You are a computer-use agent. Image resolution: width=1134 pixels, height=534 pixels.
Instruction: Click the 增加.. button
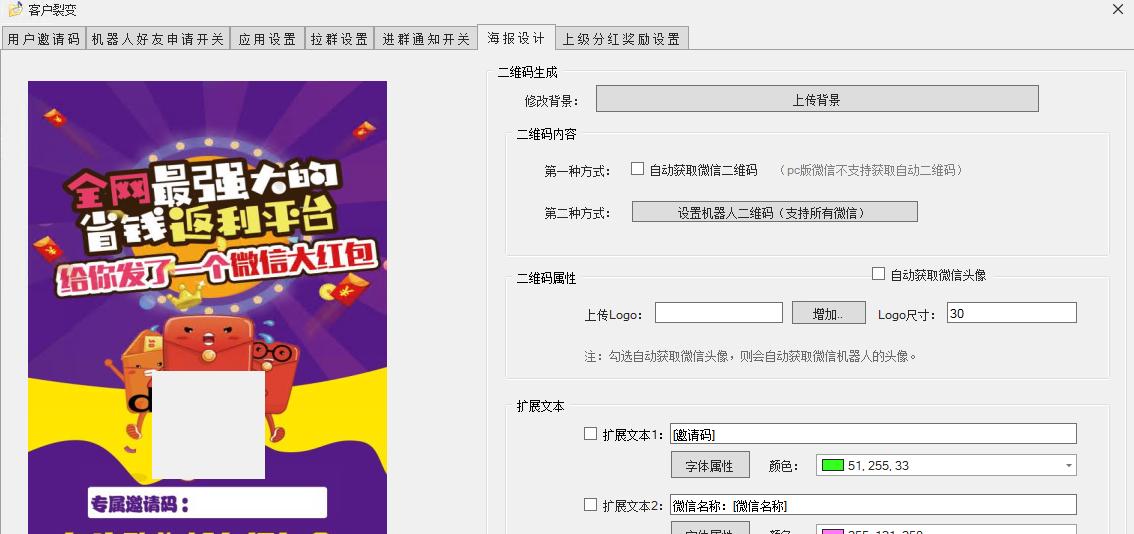tap(828, 313)
